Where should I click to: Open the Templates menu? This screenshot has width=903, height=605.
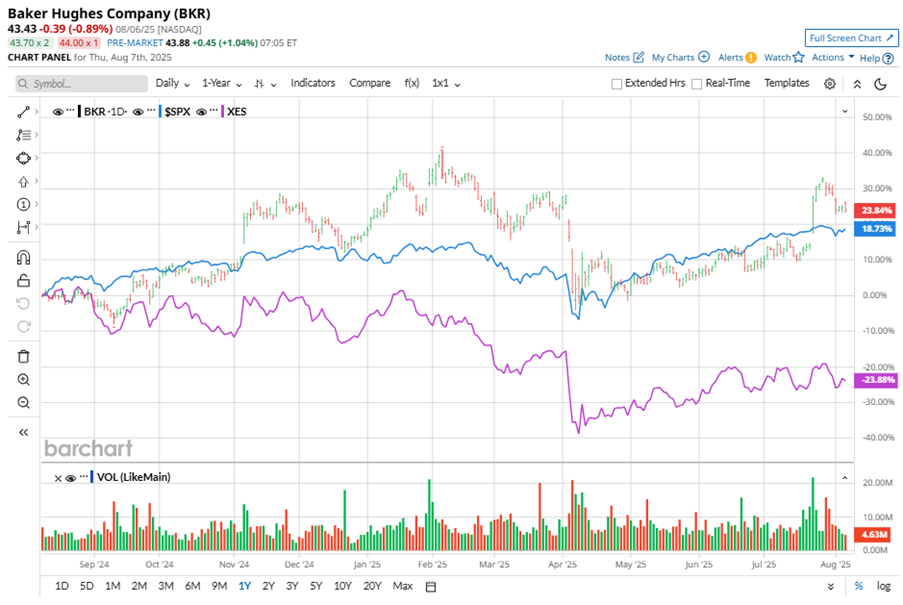[x=787, y=83]
